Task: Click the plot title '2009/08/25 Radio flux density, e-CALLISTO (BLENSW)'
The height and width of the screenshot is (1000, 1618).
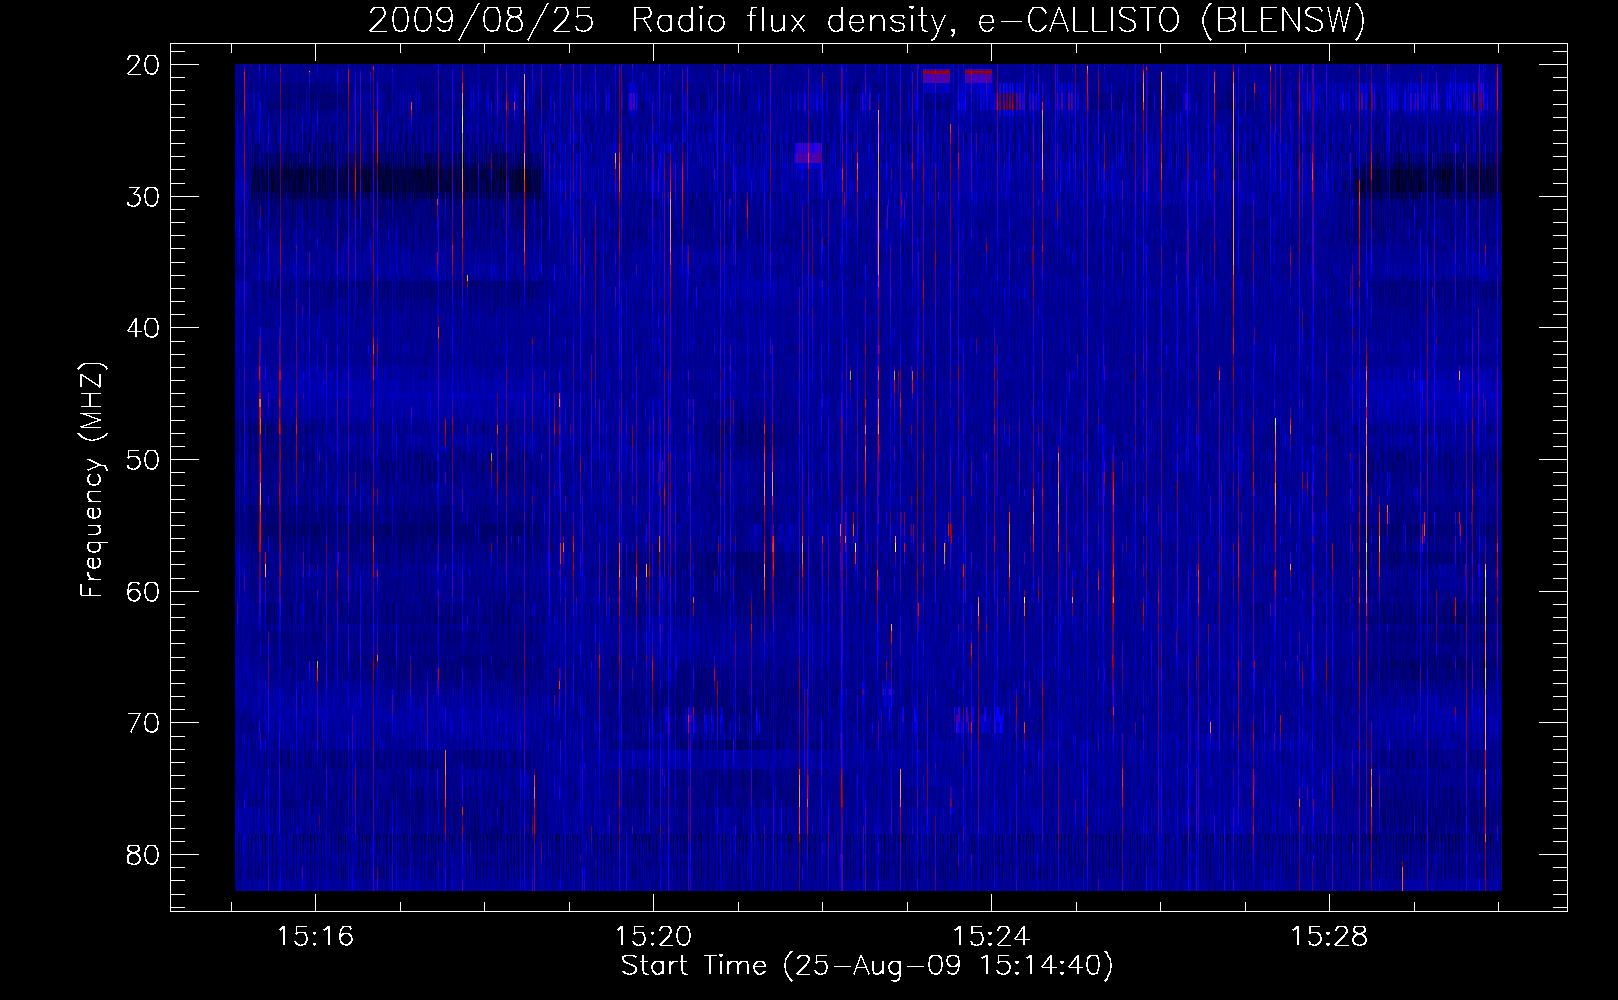Action: [867, 21]
